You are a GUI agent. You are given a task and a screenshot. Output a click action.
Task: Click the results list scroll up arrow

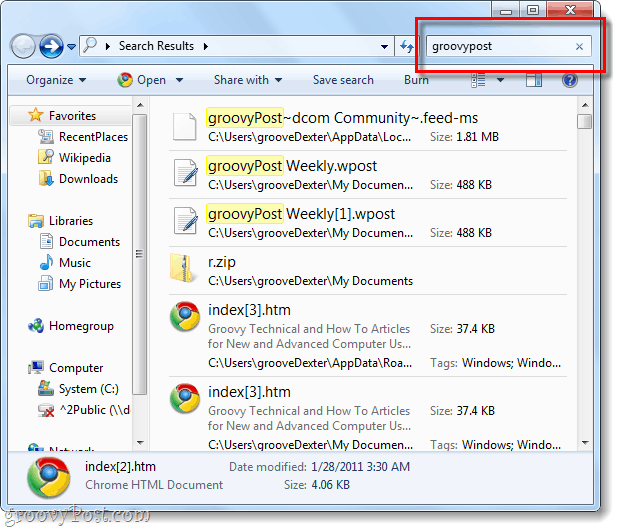(x=585, y=105)
